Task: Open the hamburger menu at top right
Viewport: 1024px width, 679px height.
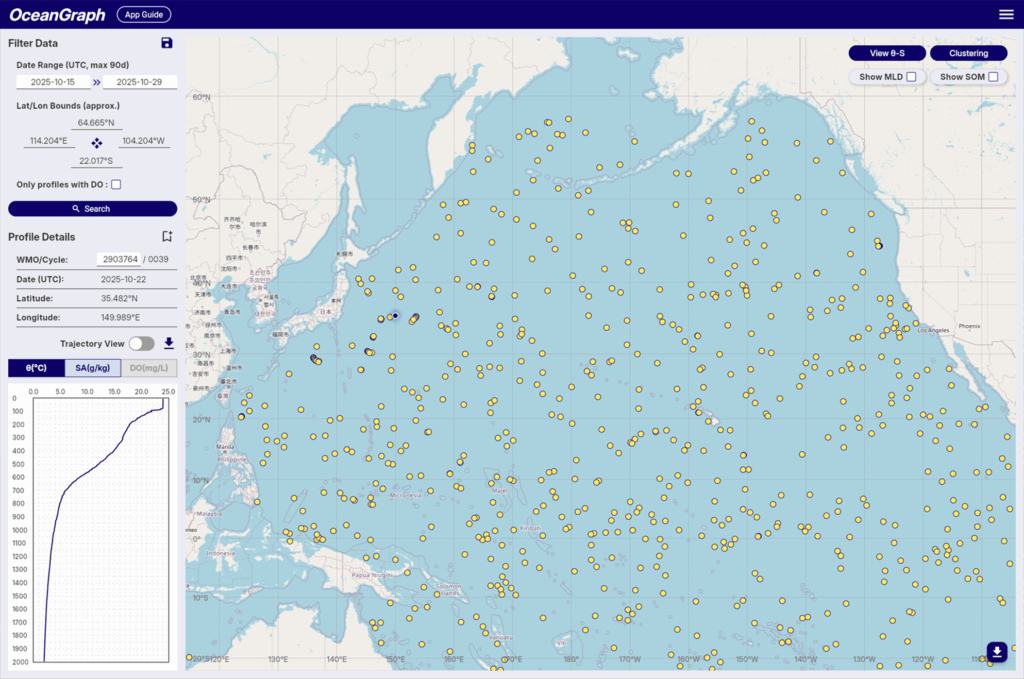Action: click(x=1006, y=14)
